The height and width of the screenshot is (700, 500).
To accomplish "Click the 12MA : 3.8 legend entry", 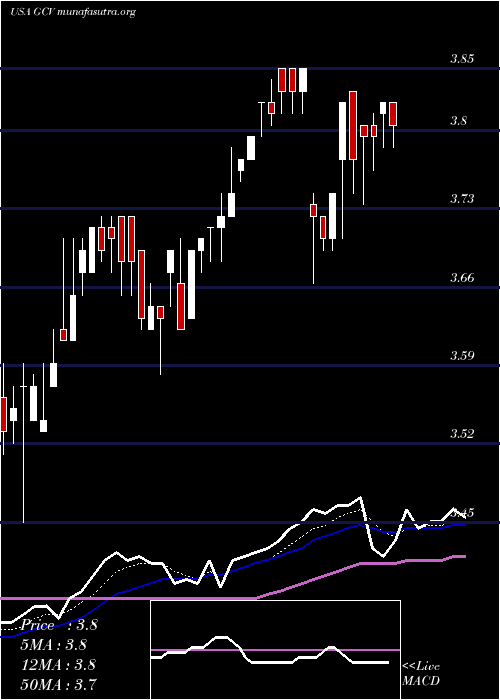I will pyautogui.click(x=58, y=665).
